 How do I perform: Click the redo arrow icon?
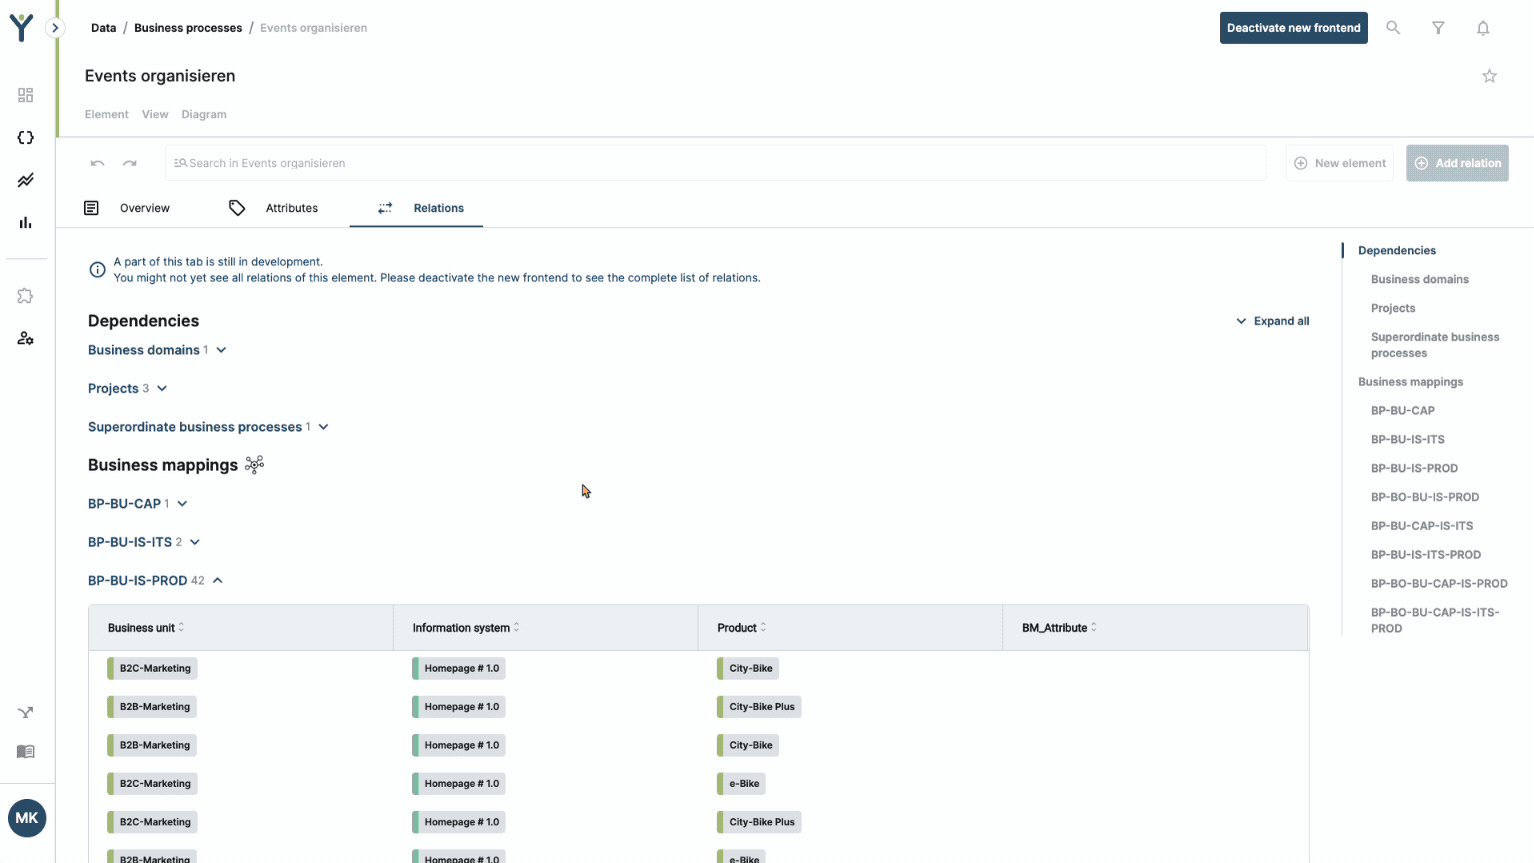pyautogui.click(x=130, y=163)
